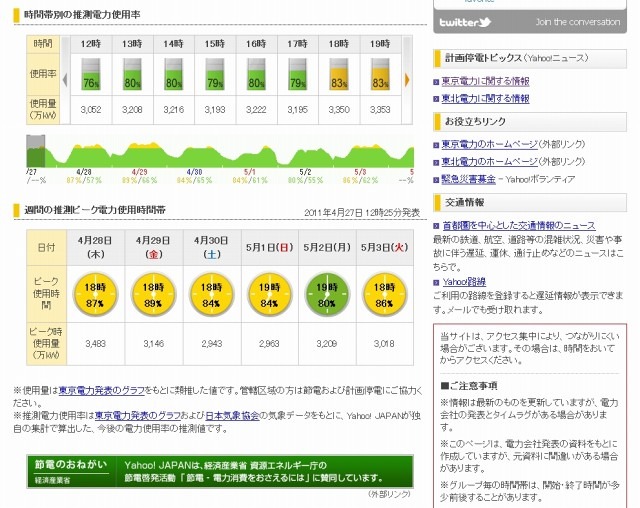Click the 3,483 peak usage value
This screenshot has width=640, height=508.
pos(96,344)
